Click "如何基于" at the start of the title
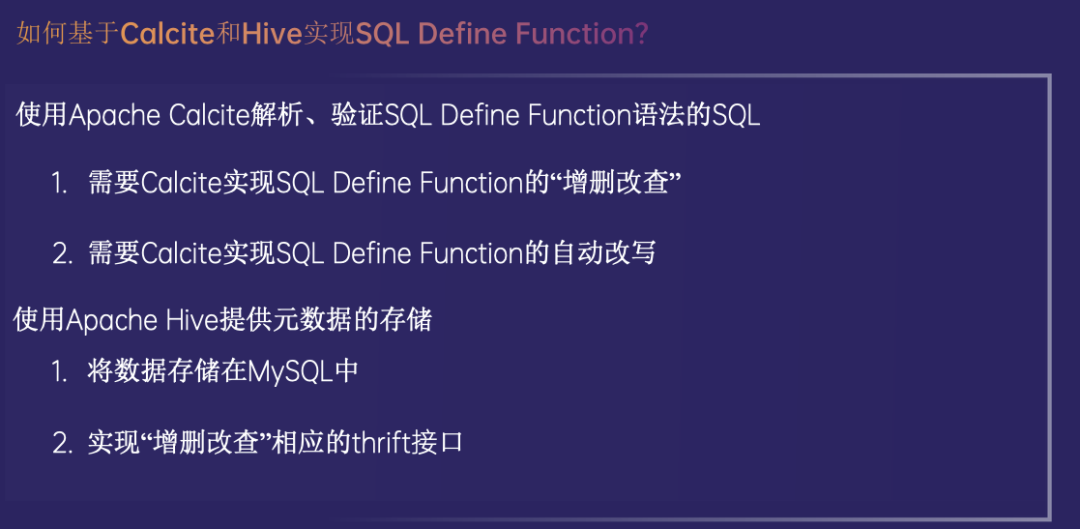1080x529 pixels. (x=67, y=35)
